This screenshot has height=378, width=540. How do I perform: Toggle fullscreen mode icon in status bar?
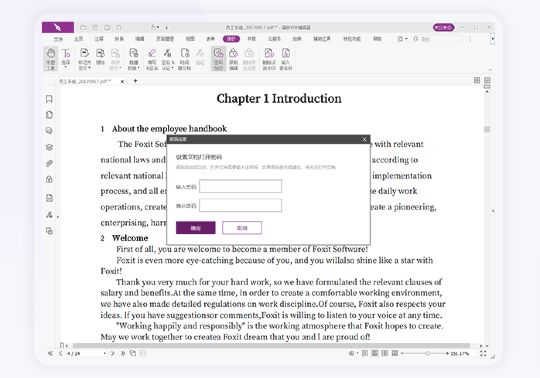tap(483, 353)
